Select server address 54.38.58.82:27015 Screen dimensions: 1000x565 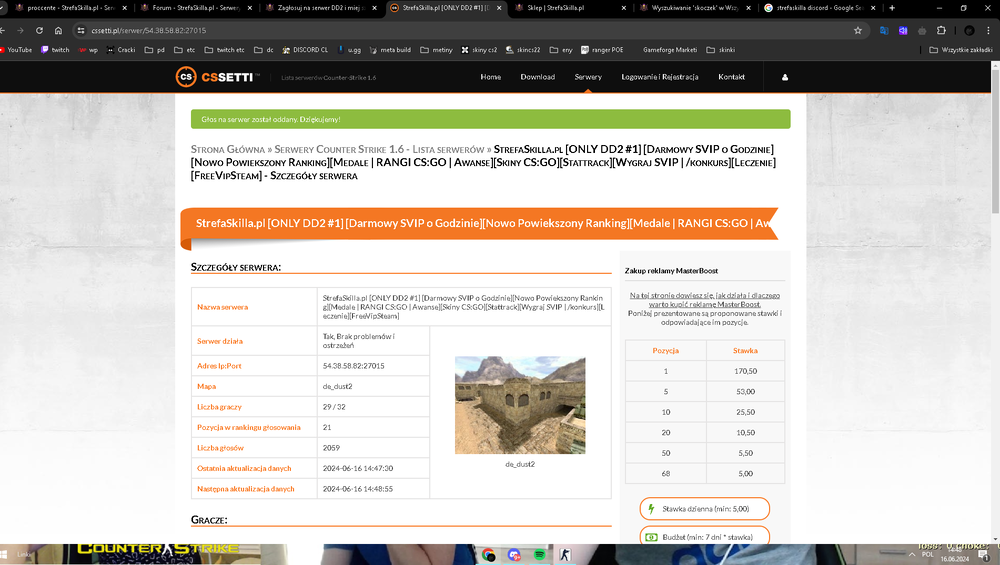click(353, 366)
